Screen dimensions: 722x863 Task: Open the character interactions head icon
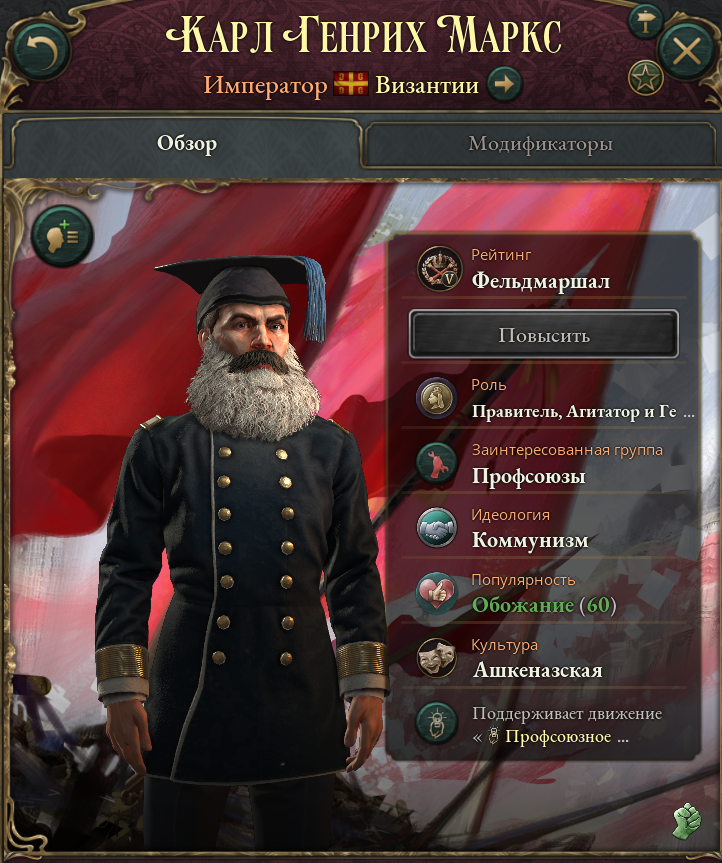(x=62, y=237)
